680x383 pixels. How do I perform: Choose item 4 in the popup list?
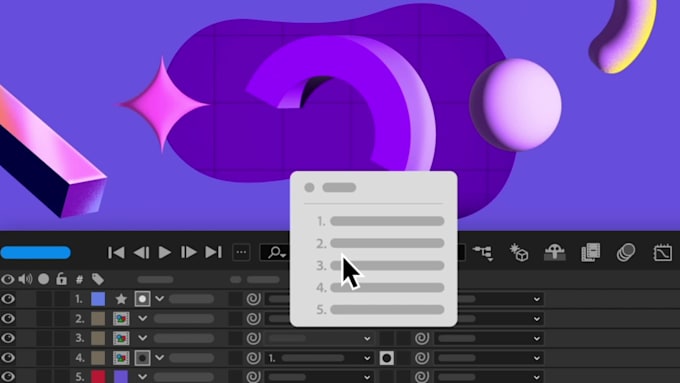380,288
